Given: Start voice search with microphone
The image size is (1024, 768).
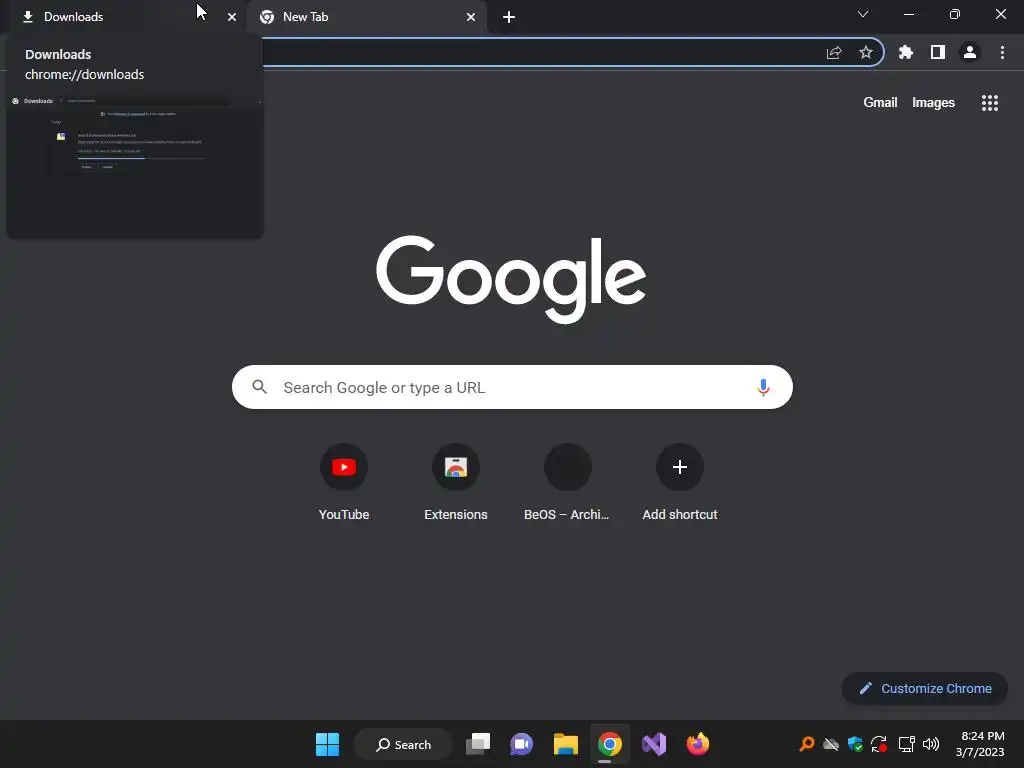Looking at the screenshot, I should (x=763, y=387).
